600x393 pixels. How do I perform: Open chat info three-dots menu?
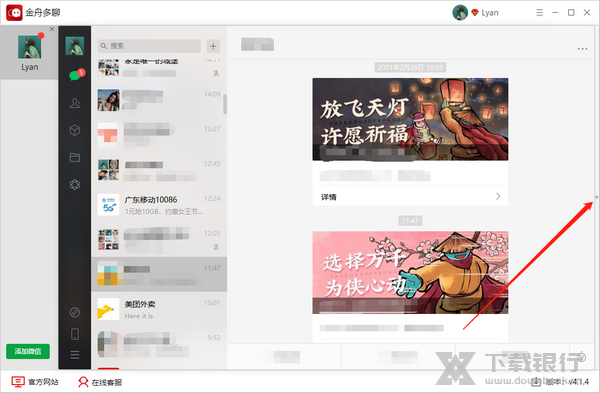[x=582, y=49]
